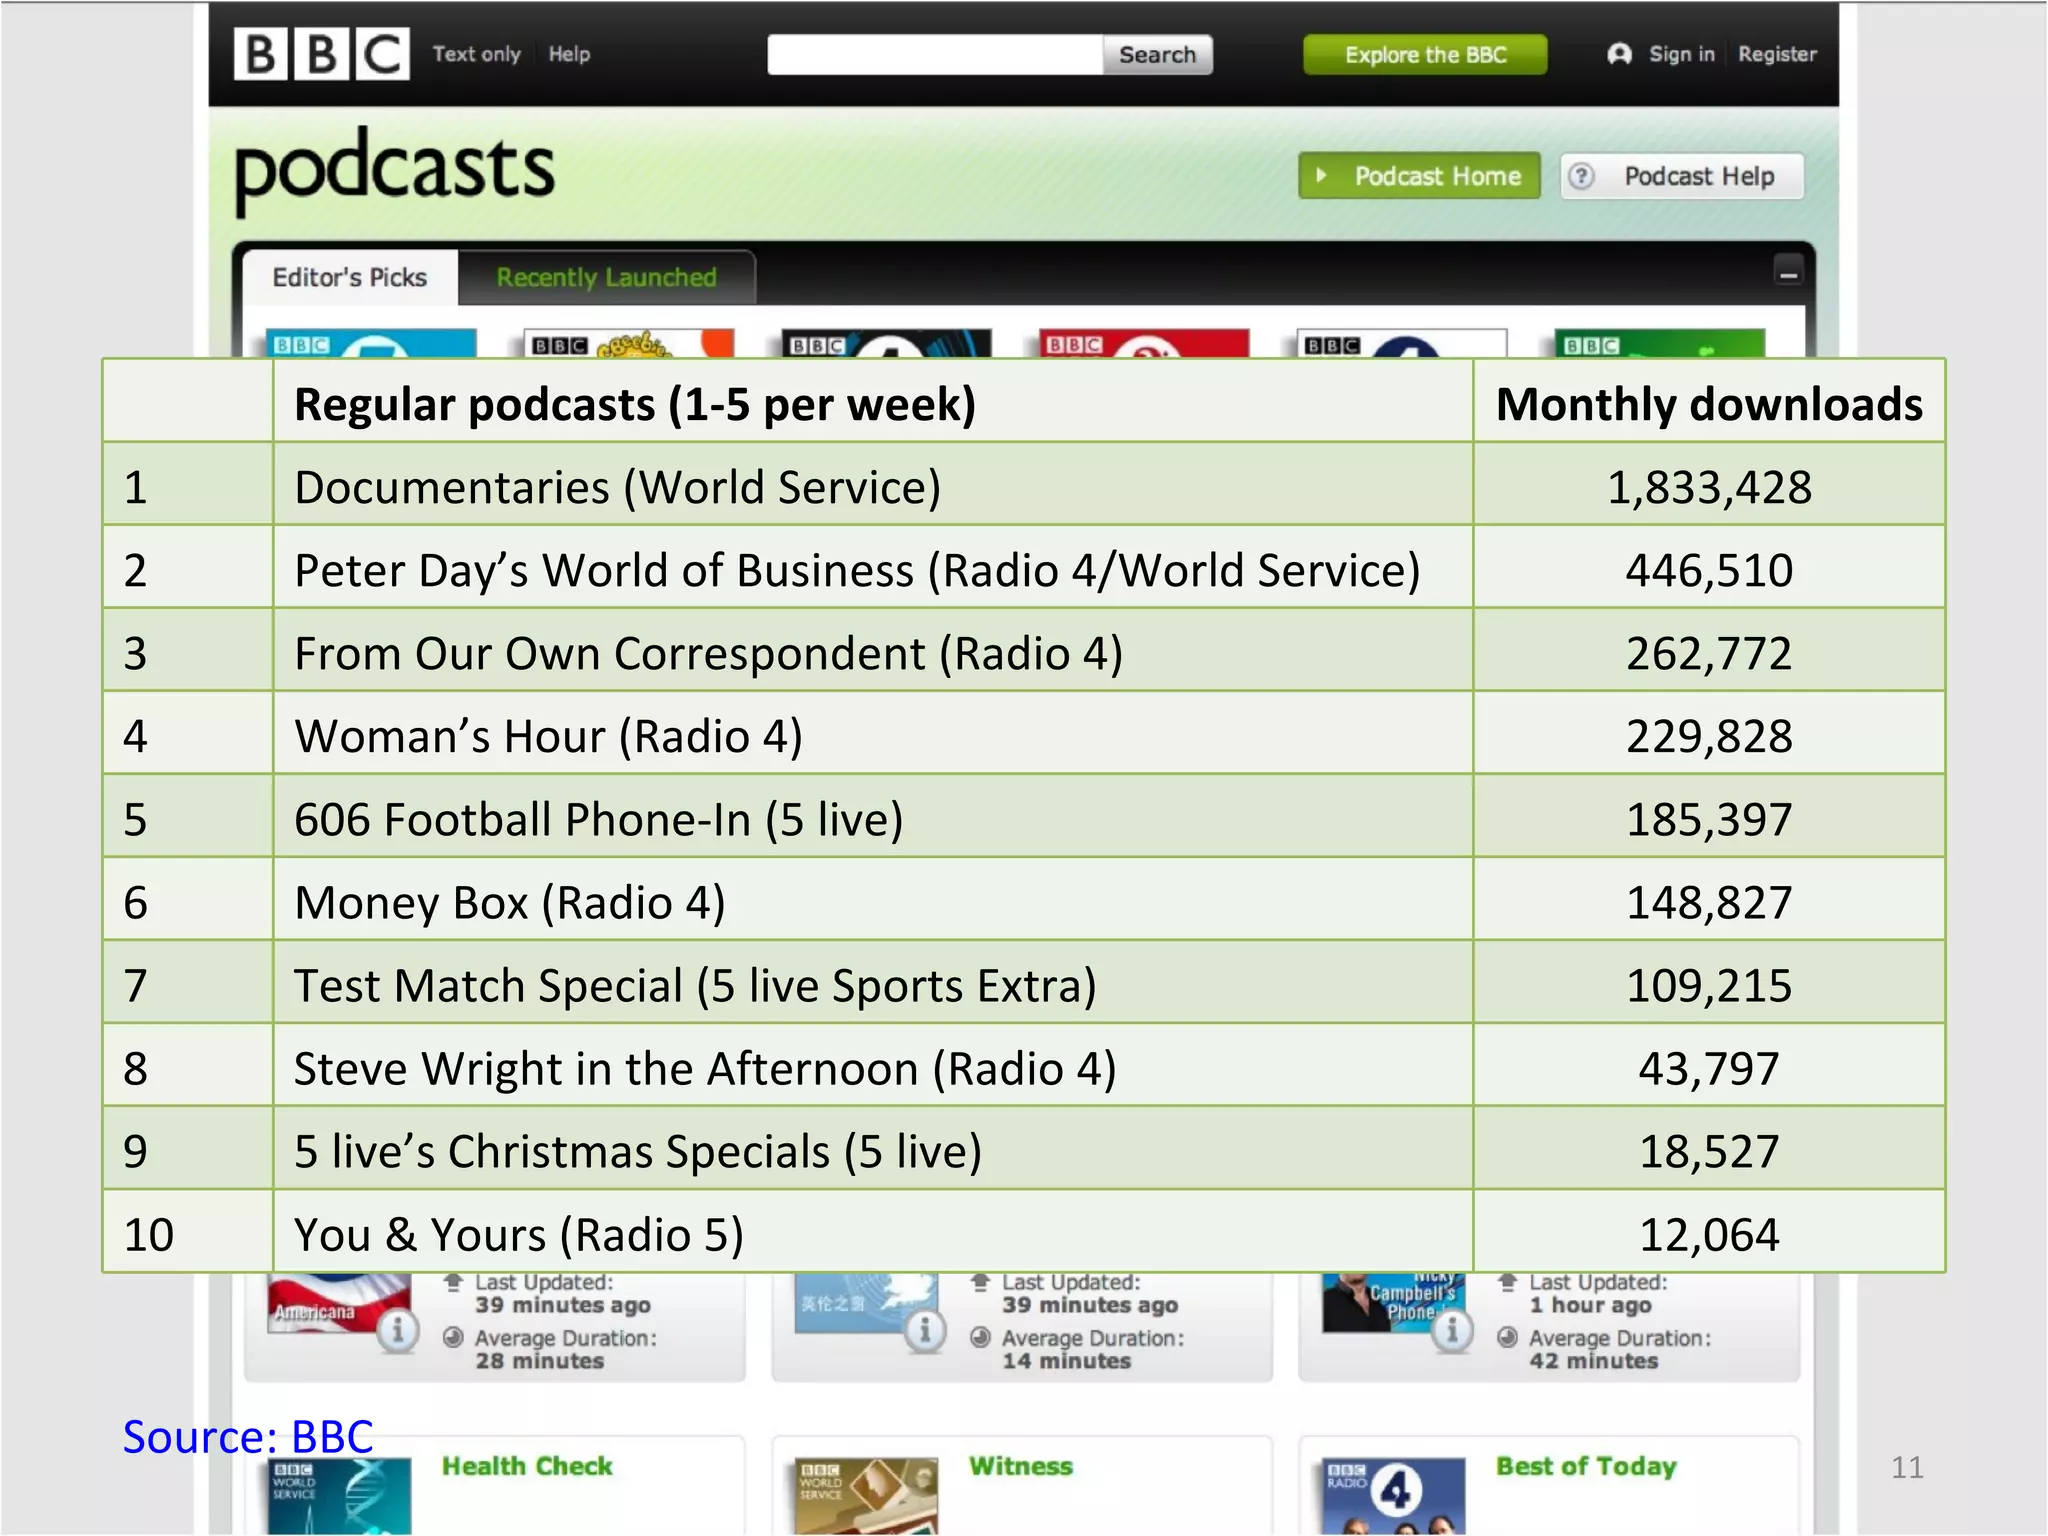
Task: Click '606 Football Phone-In (5 live)'
Action: point(599,819)
